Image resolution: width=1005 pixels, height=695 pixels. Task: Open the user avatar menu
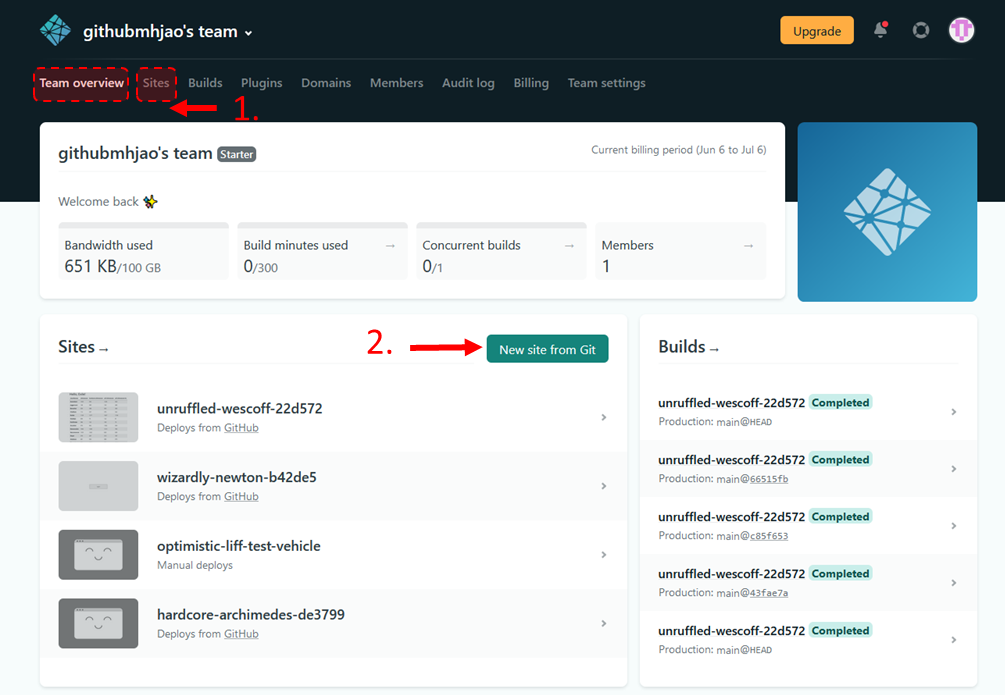click(x=961, y=30)
